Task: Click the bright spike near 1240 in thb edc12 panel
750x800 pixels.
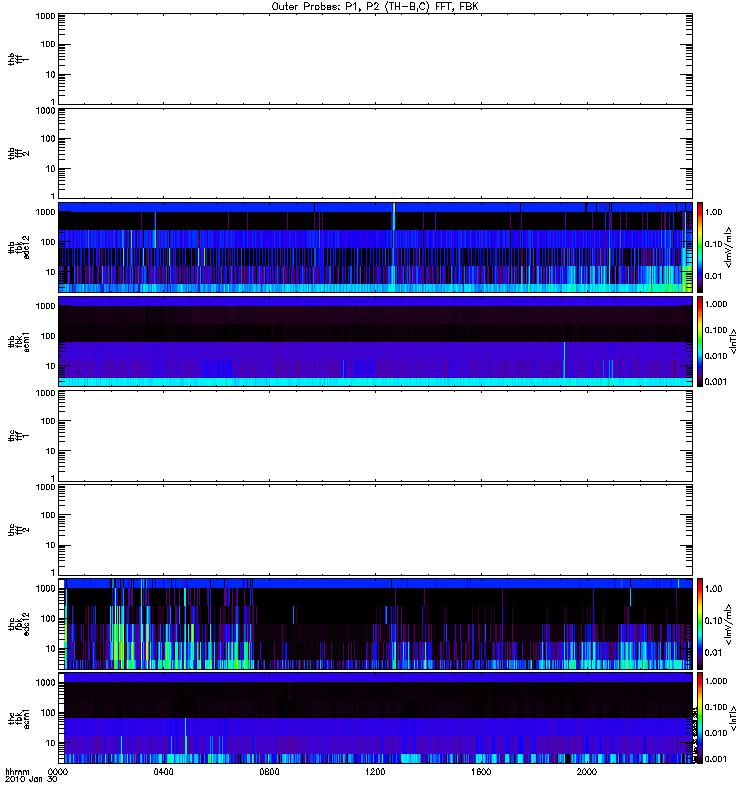Action: tap(394, 247)
